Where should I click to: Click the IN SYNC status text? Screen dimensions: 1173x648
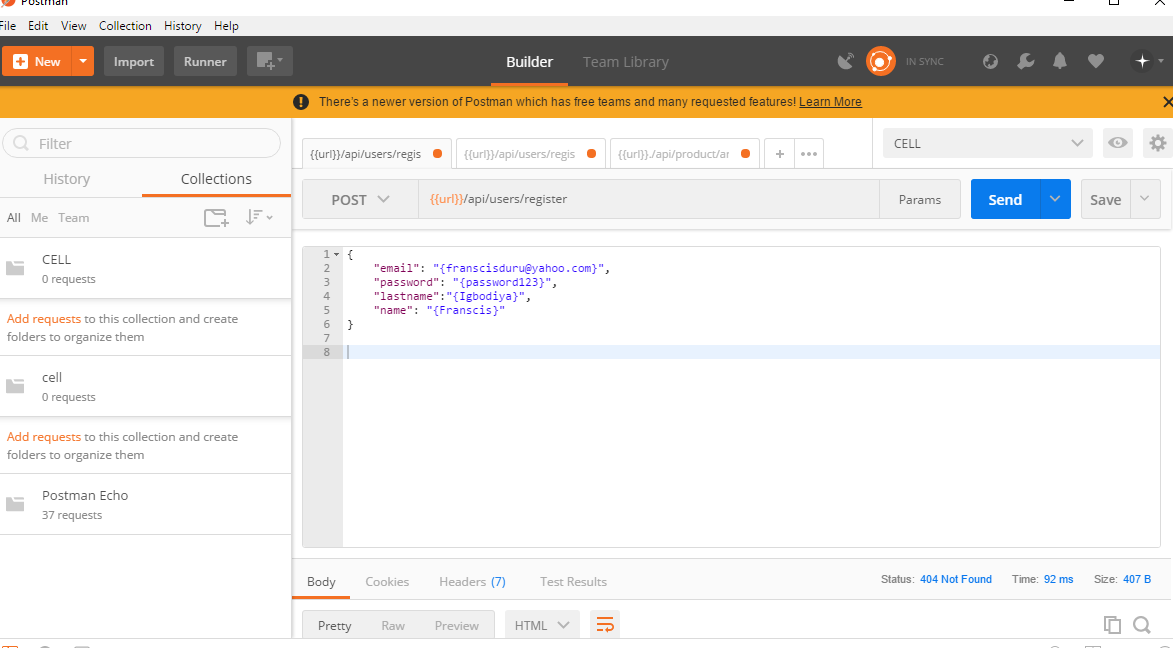point(925,61)
